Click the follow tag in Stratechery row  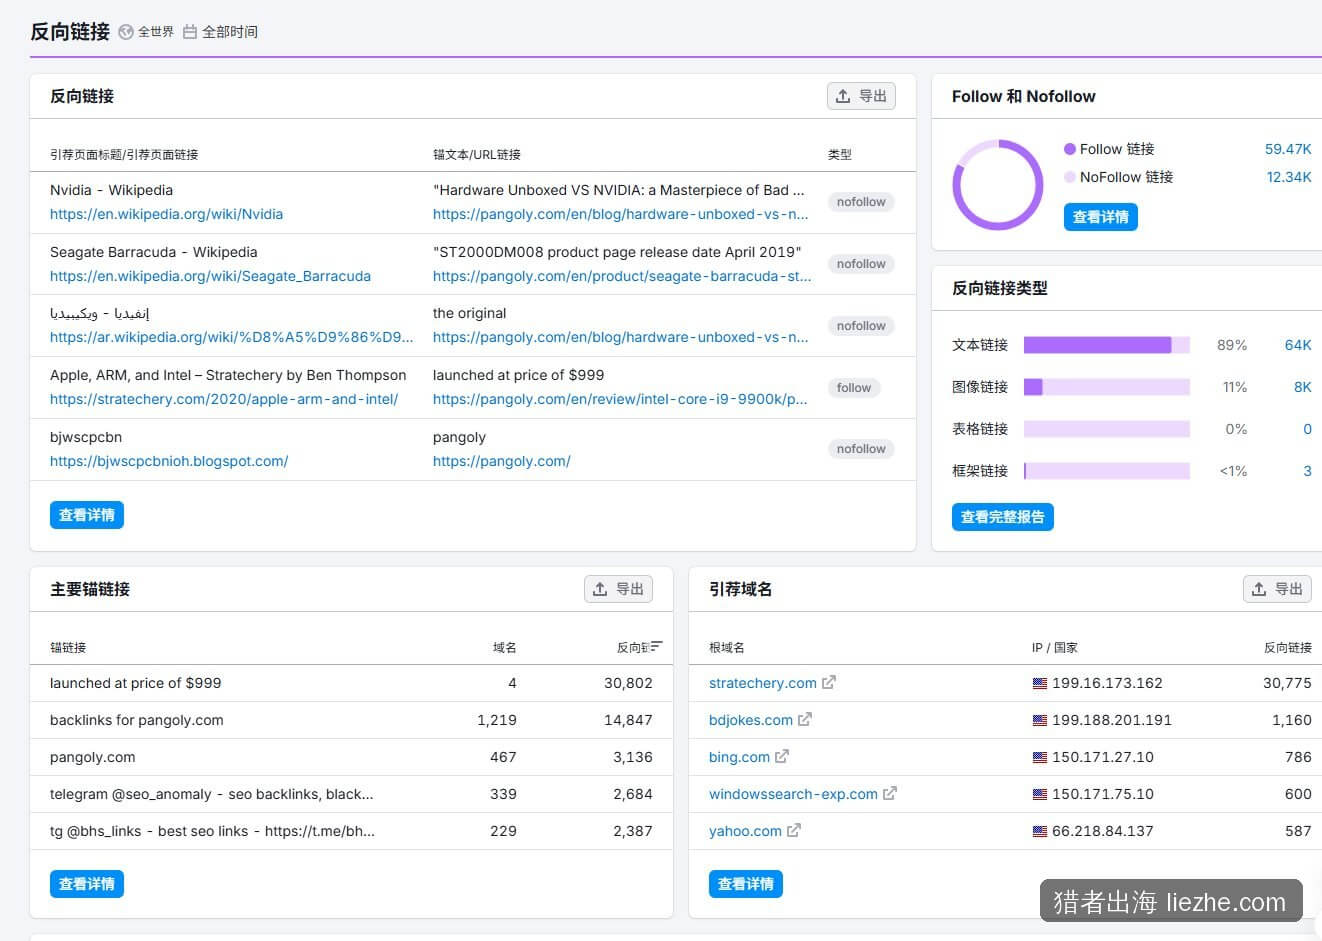click(854, 388)
